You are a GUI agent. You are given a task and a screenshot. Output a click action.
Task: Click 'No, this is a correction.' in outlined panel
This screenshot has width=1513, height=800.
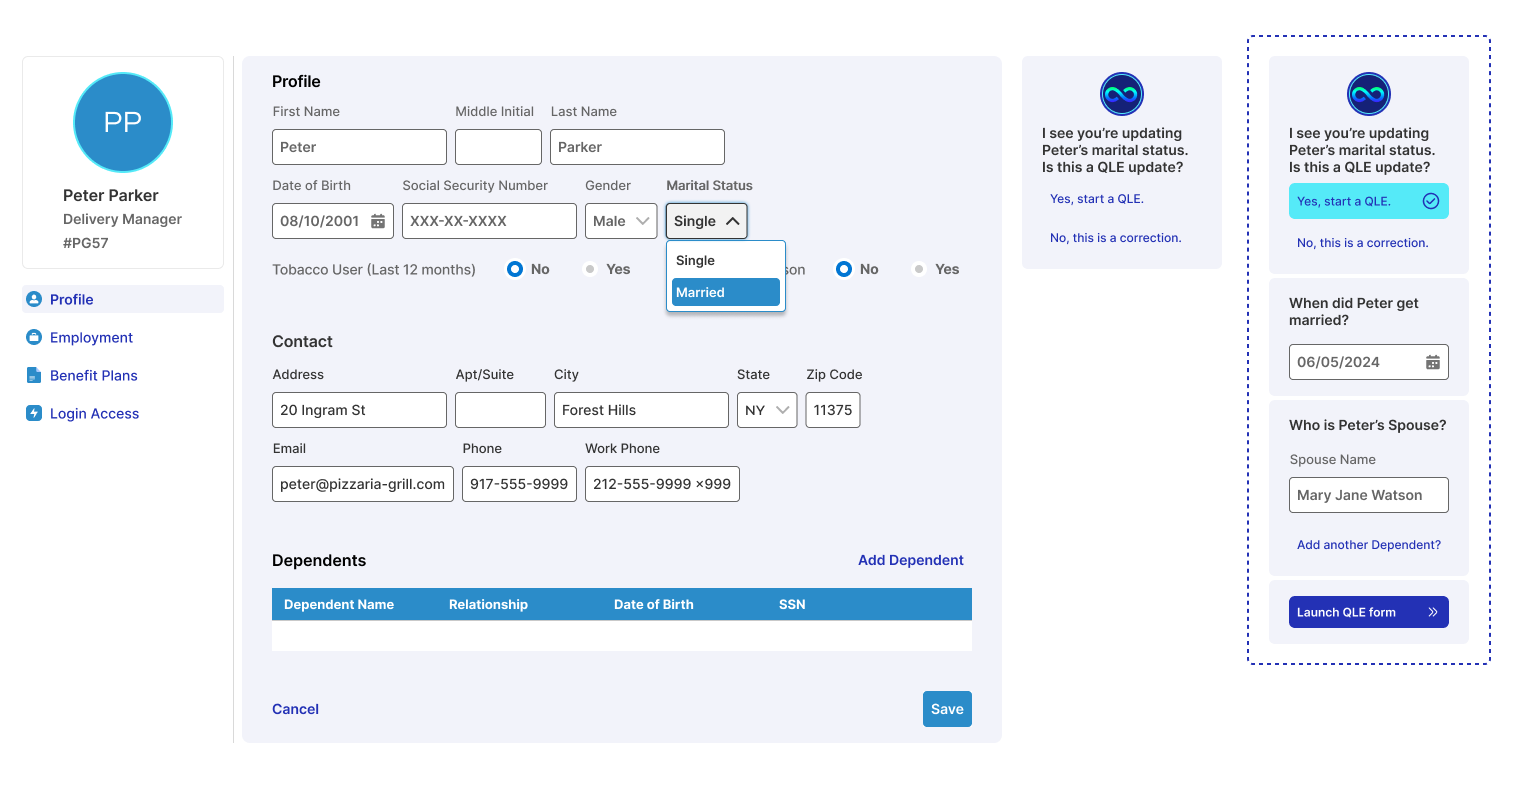click(1363, 243)
